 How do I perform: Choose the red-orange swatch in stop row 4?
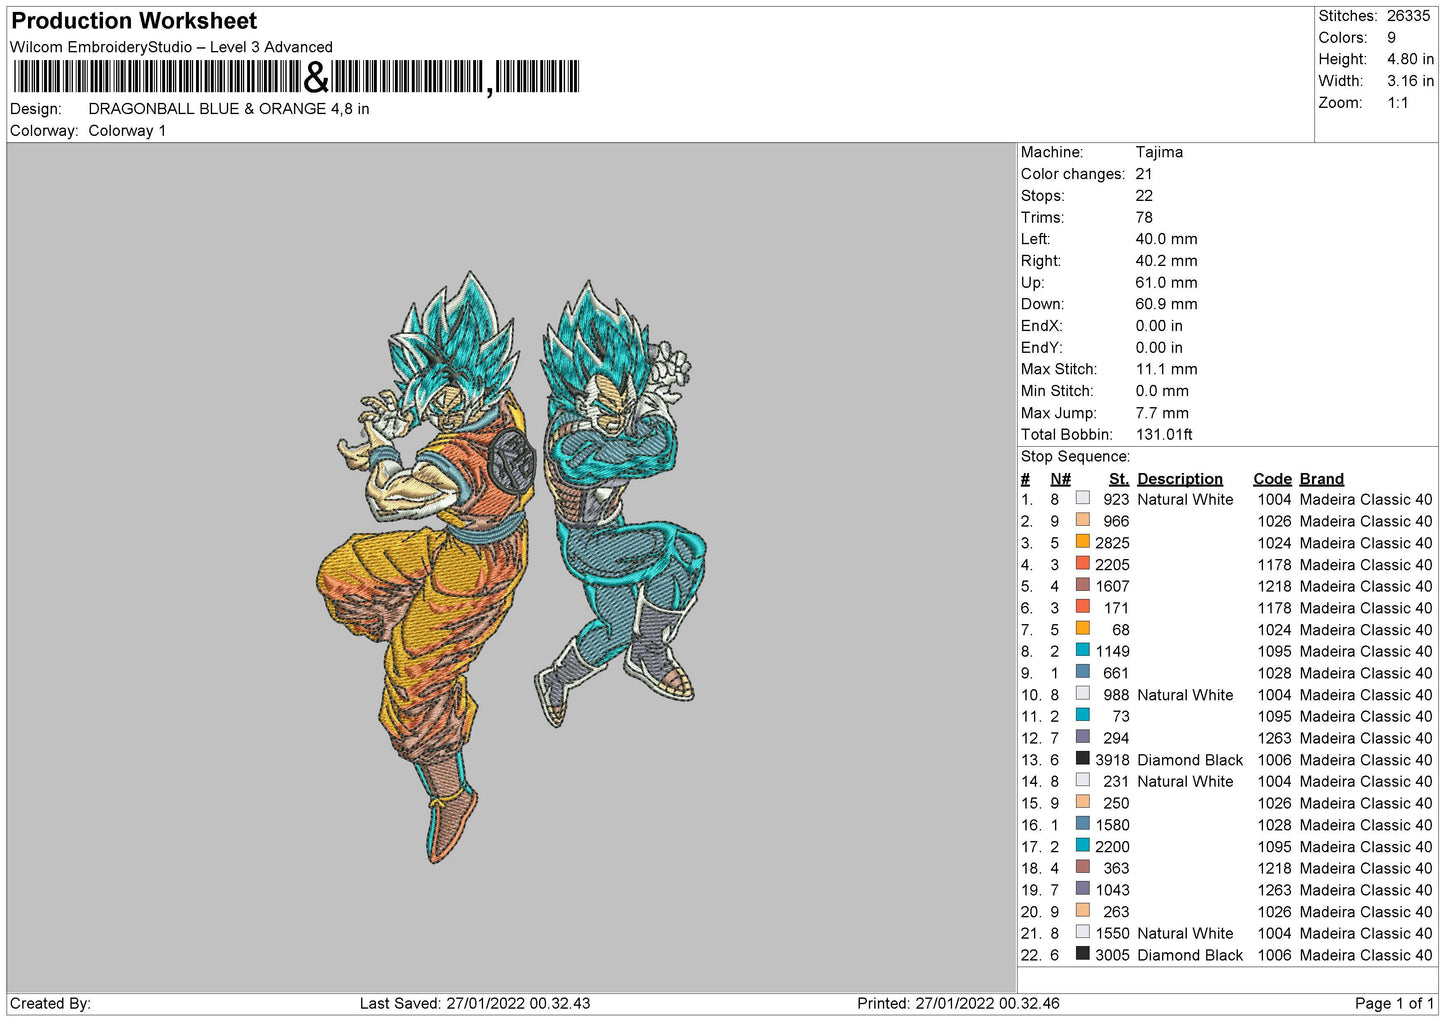(1082, 564)
